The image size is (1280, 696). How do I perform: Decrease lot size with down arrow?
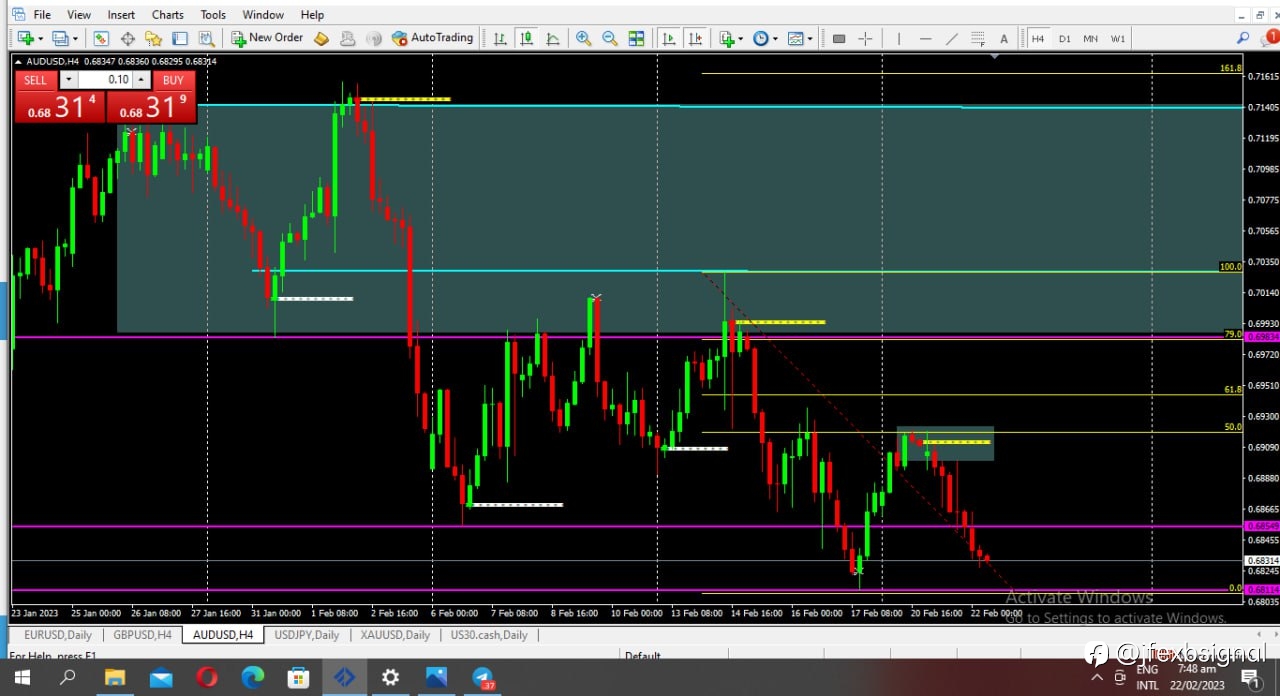[67, 80]
